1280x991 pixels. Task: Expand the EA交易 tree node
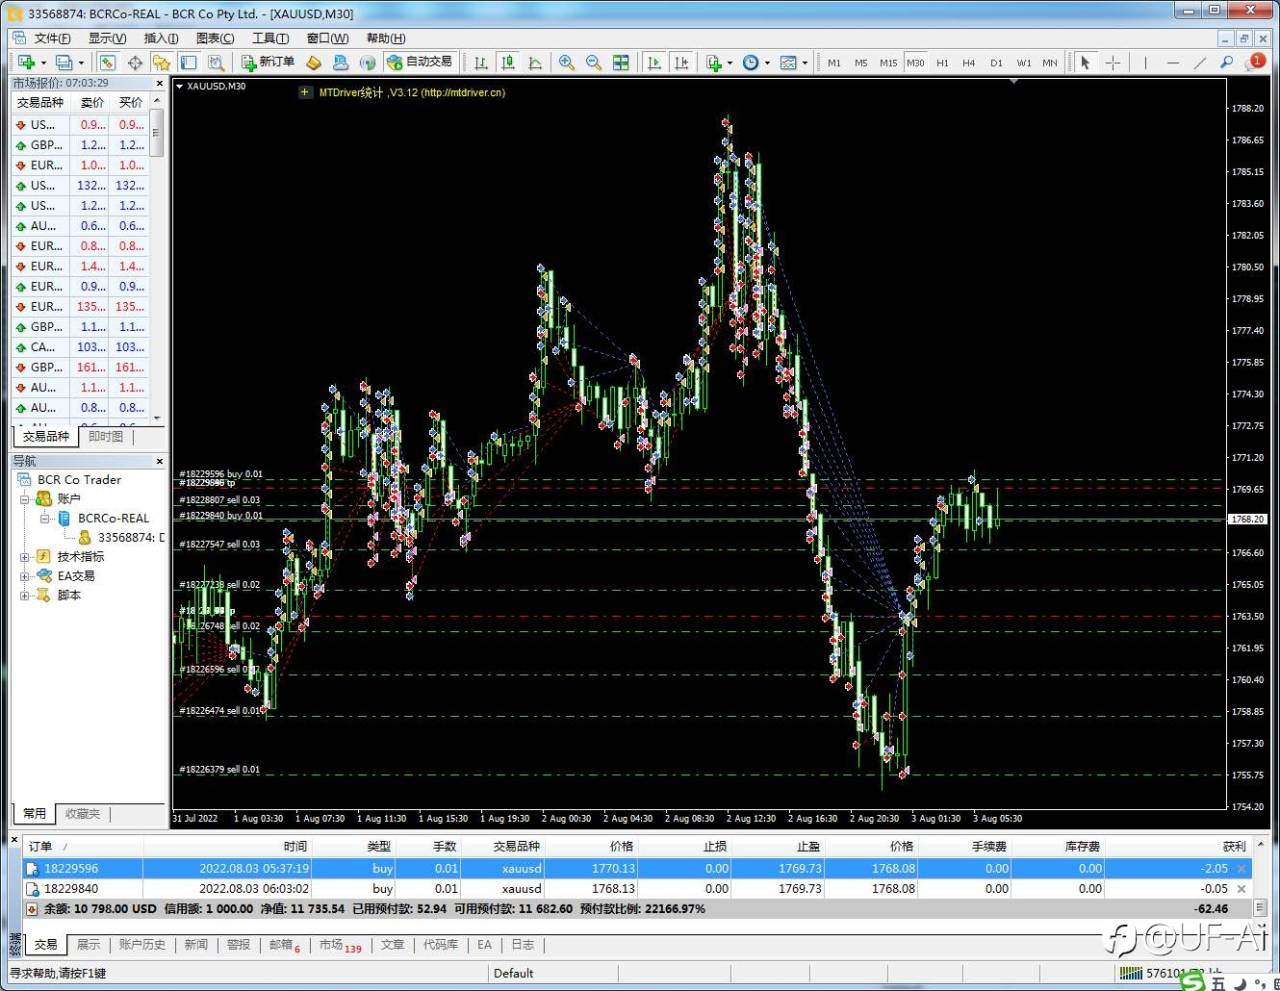(24, 576)
